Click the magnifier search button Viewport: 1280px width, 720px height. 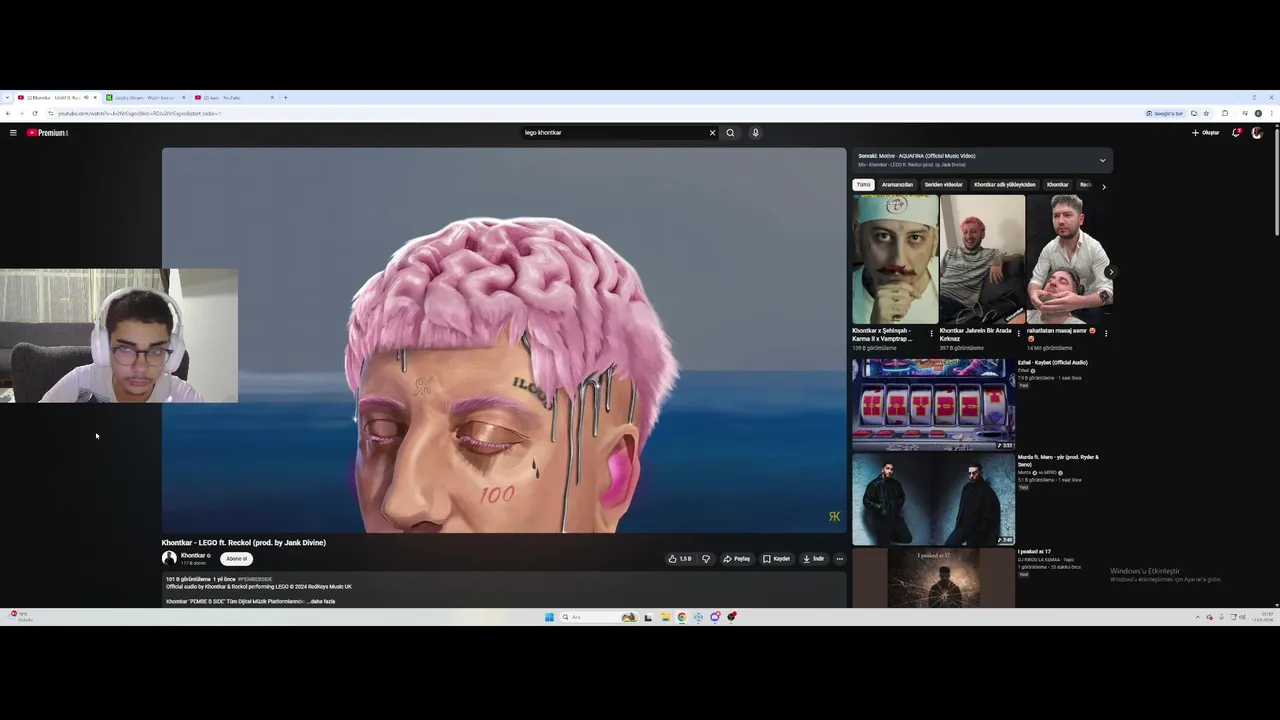coord(730,132)
